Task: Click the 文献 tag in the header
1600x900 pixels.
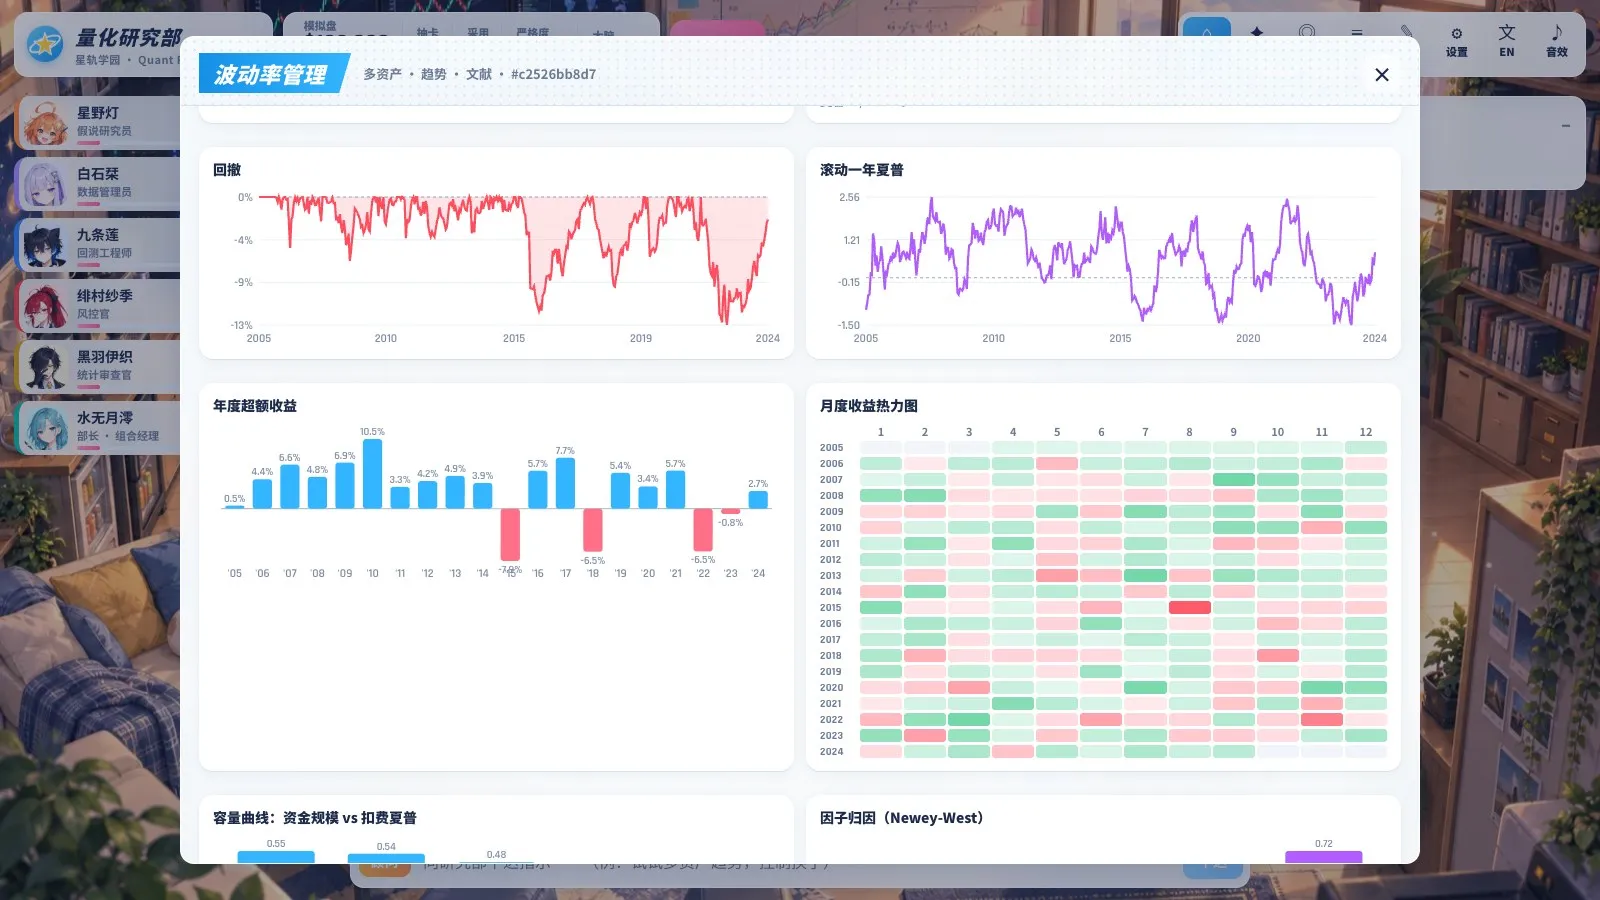Action: (x=479, y=74)
